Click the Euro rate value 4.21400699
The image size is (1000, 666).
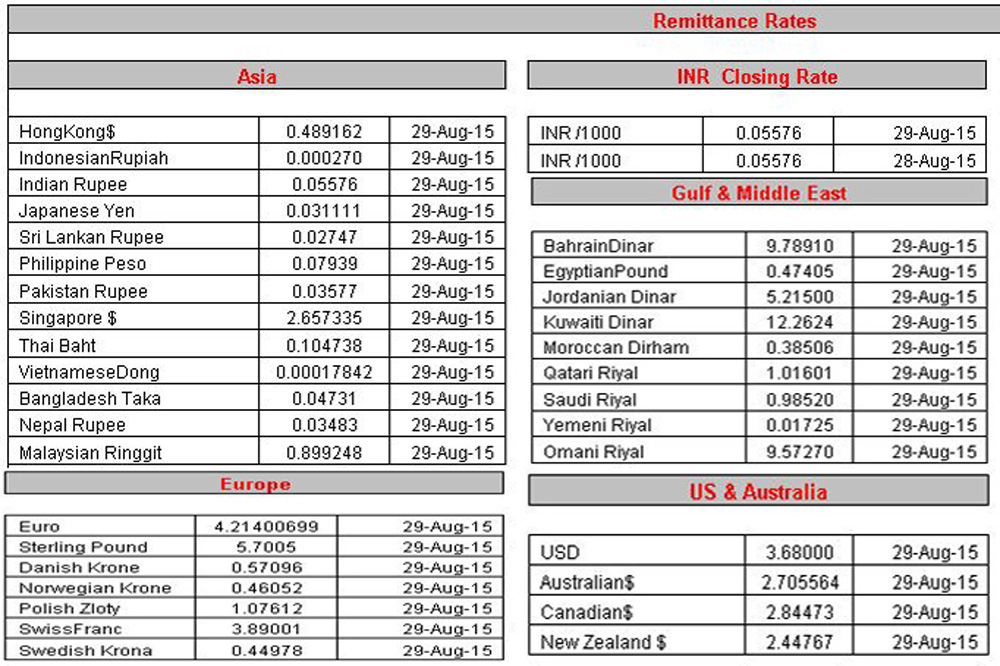coord(266,526)
